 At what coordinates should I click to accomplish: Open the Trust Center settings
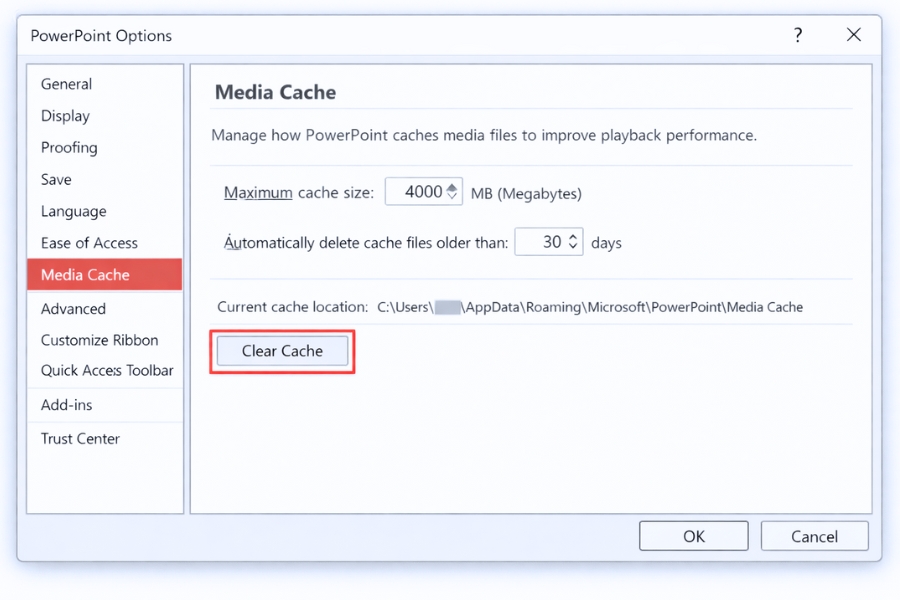80,439
